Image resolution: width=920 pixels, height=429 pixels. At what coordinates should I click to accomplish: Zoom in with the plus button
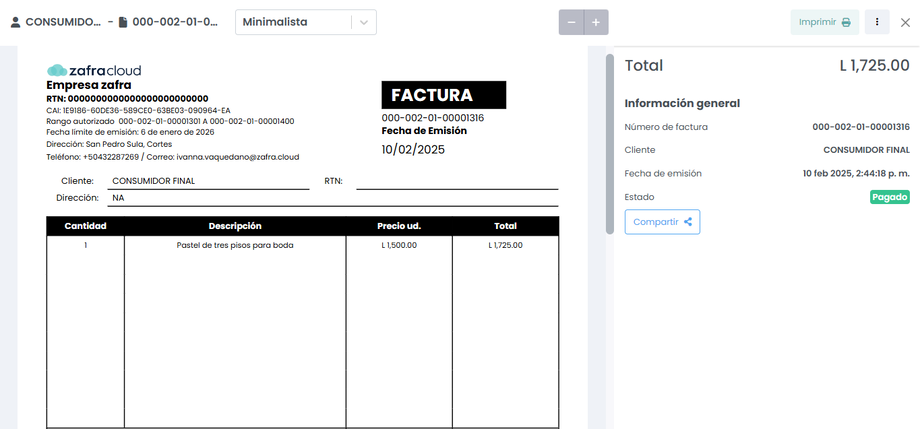(596, 22)
